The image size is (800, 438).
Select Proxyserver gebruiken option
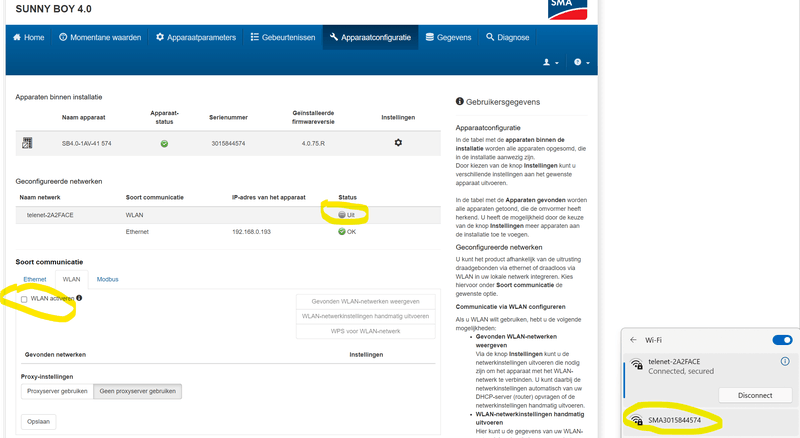point(57,392)
